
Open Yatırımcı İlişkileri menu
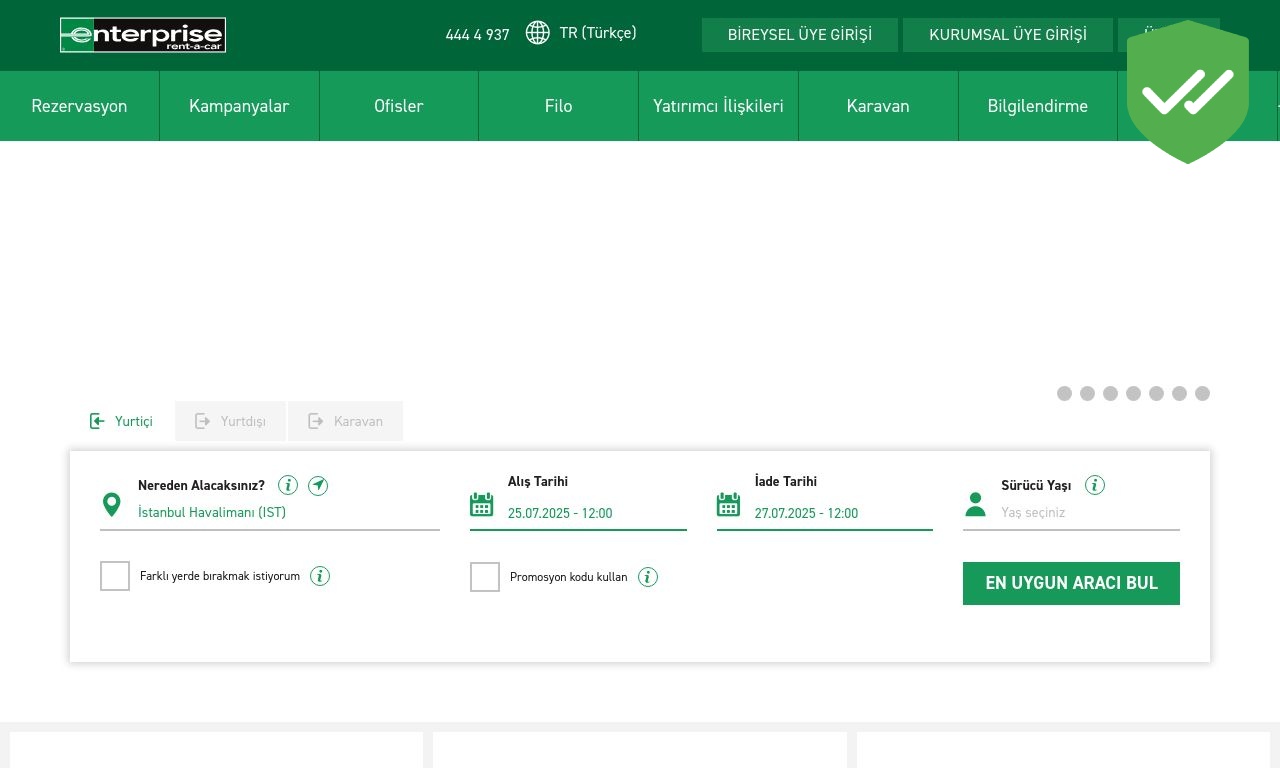[718, 106]
